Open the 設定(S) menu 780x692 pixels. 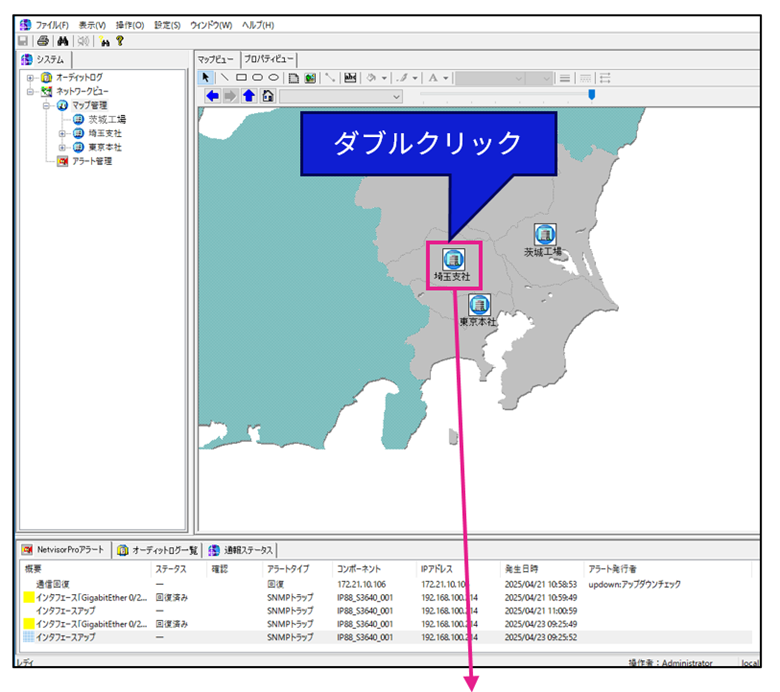pos(167,24)
